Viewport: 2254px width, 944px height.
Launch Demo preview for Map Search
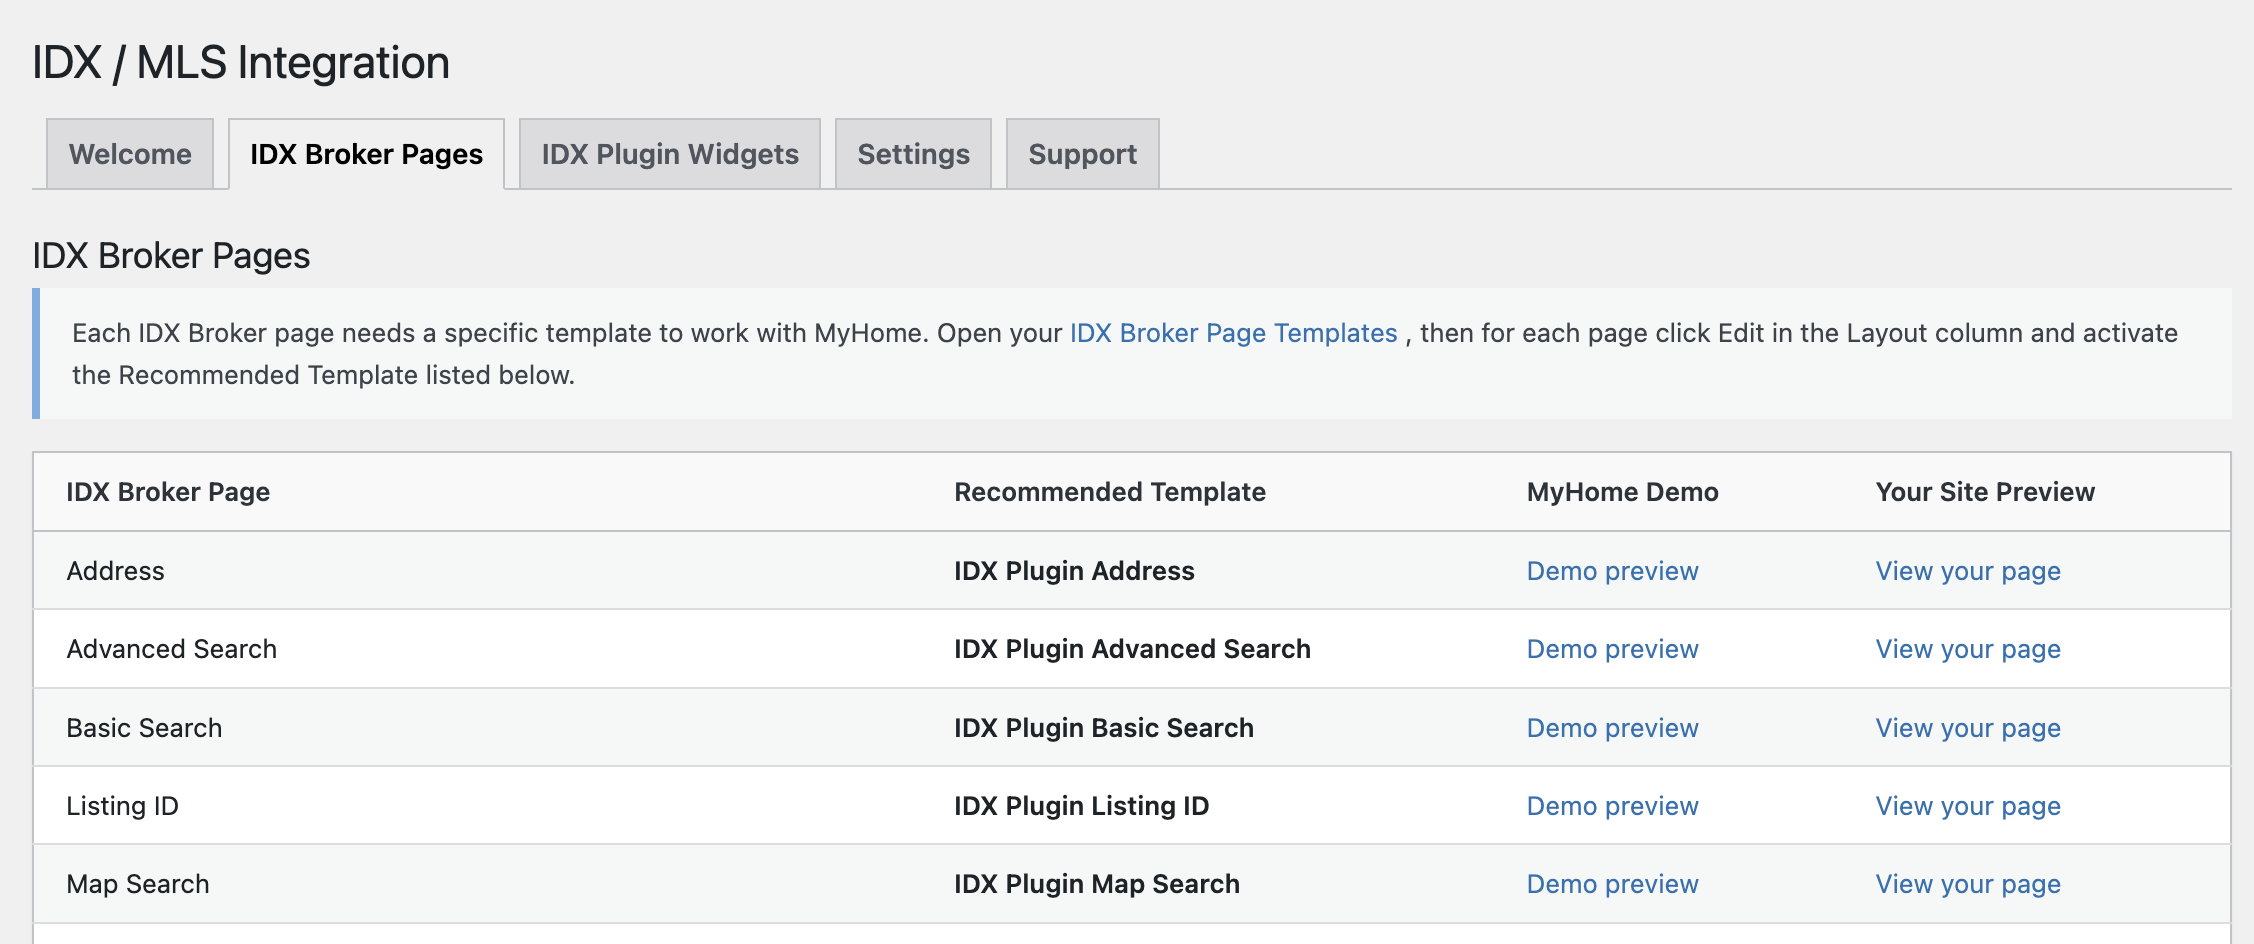click(x=1612, y=884)
